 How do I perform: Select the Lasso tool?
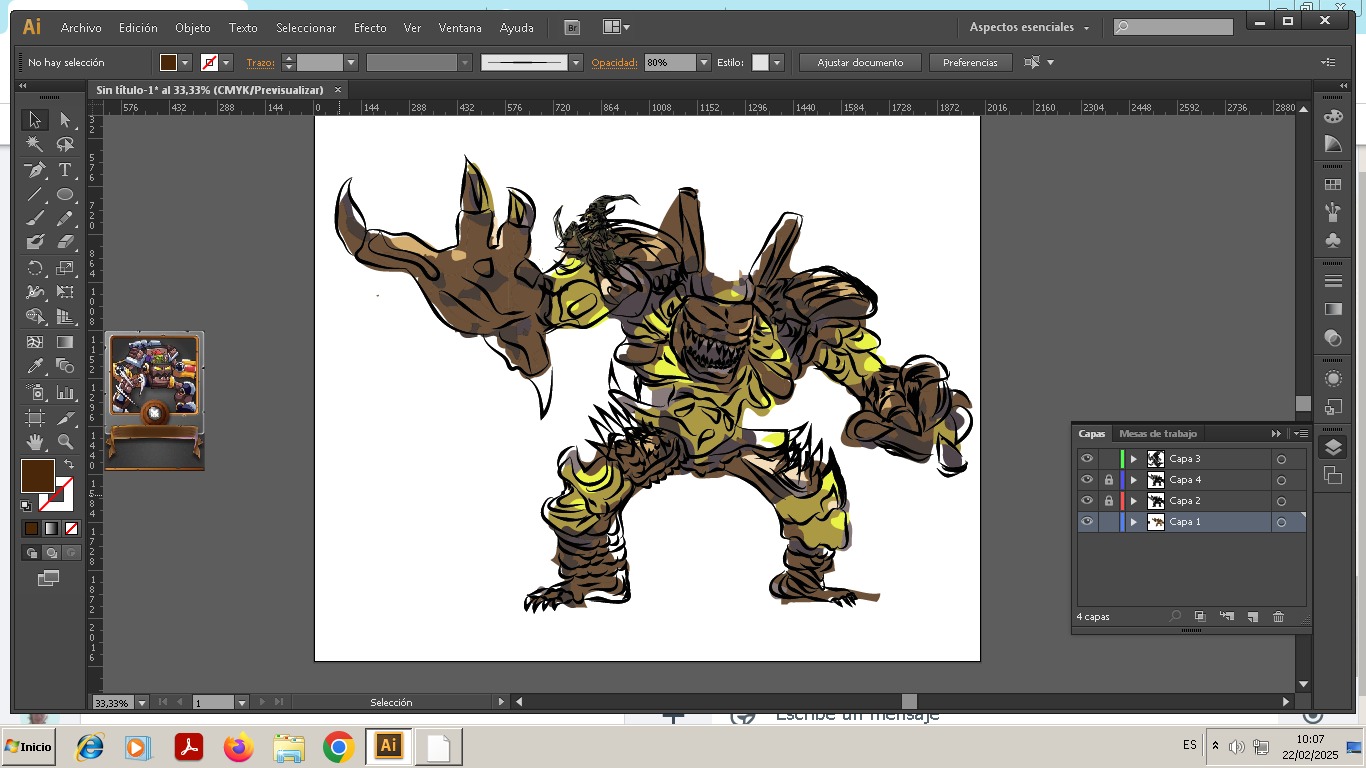(65, 145)
